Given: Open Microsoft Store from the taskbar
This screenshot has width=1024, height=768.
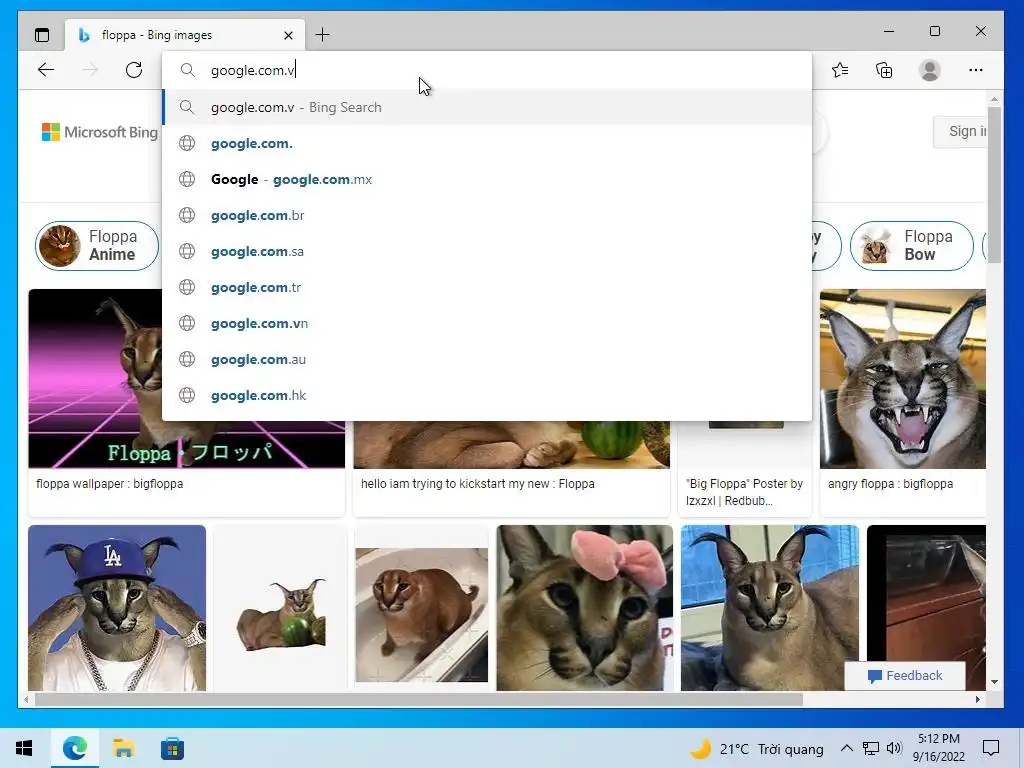Looking at the screenshot, I should pos(172,748).
